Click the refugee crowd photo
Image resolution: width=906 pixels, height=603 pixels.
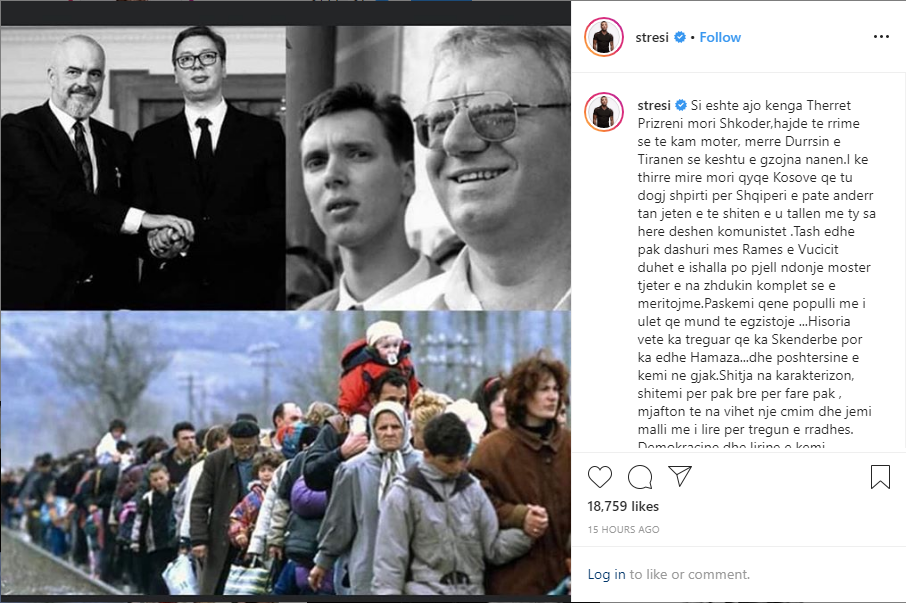coord(285,453)
